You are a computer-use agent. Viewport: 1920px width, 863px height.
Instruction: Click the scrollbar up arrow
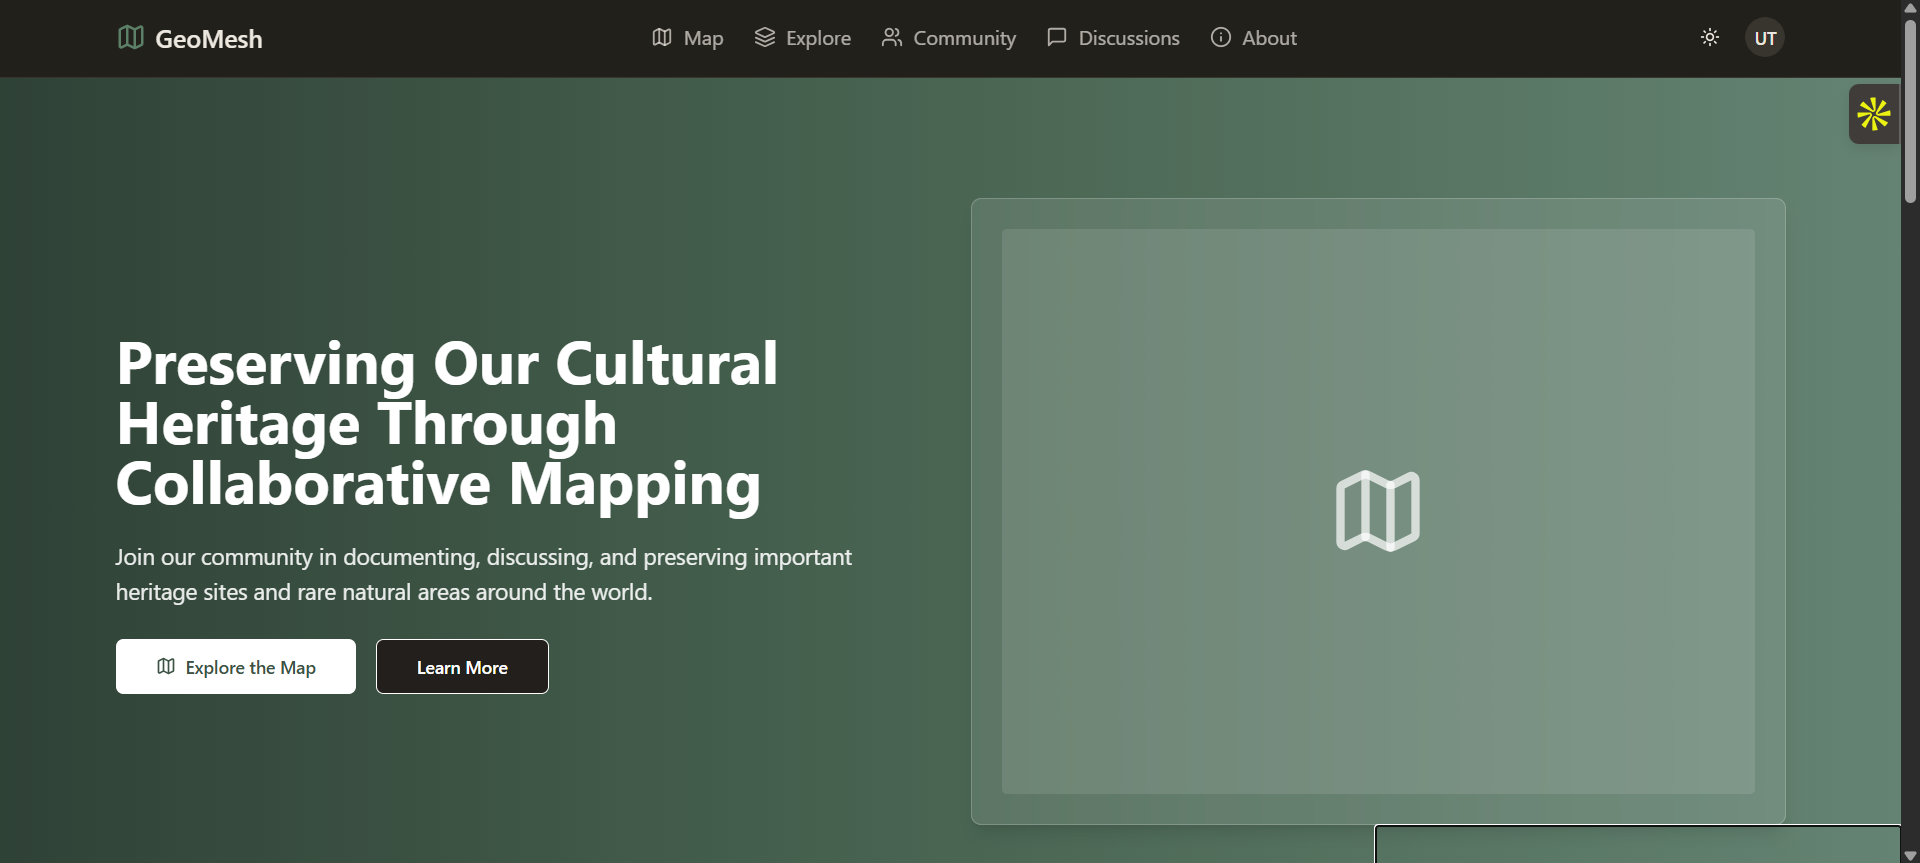[x=1910, y=8]
